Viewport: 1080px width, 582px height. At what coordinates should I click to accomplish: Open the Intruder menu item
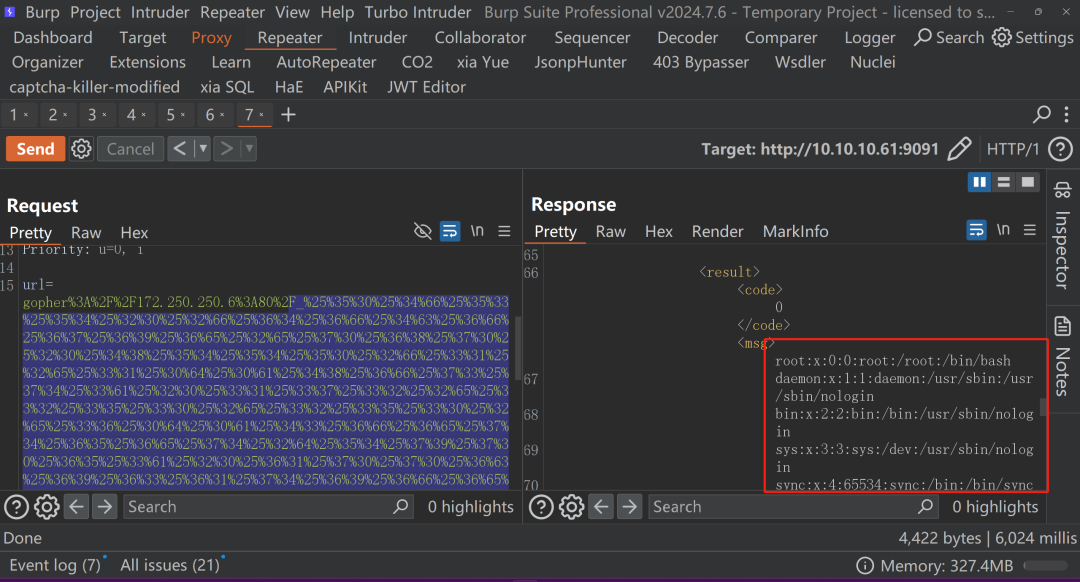[160, 12]
